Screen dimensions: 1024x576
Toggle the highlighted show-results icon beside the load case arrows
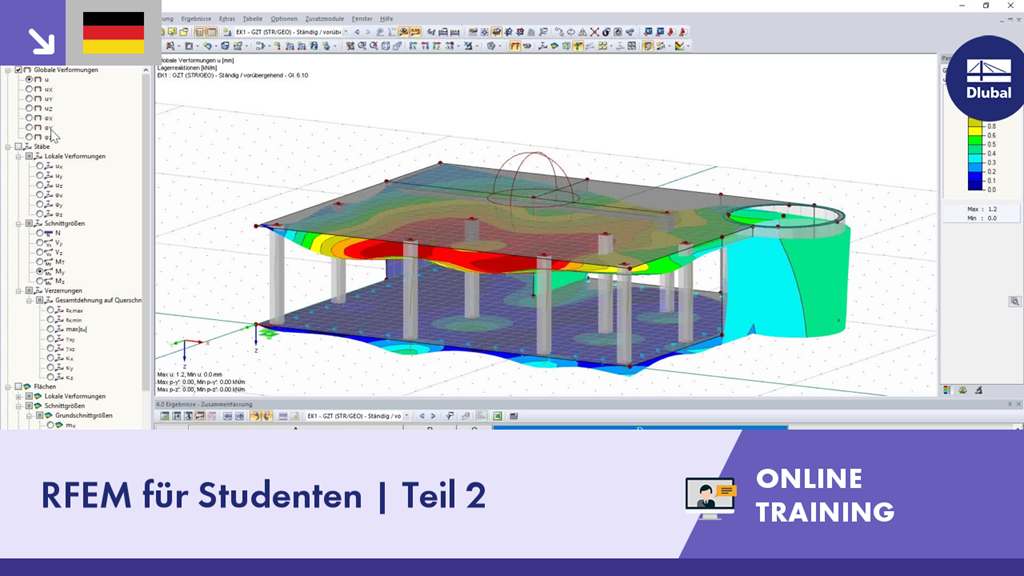(x=404, y=31)
